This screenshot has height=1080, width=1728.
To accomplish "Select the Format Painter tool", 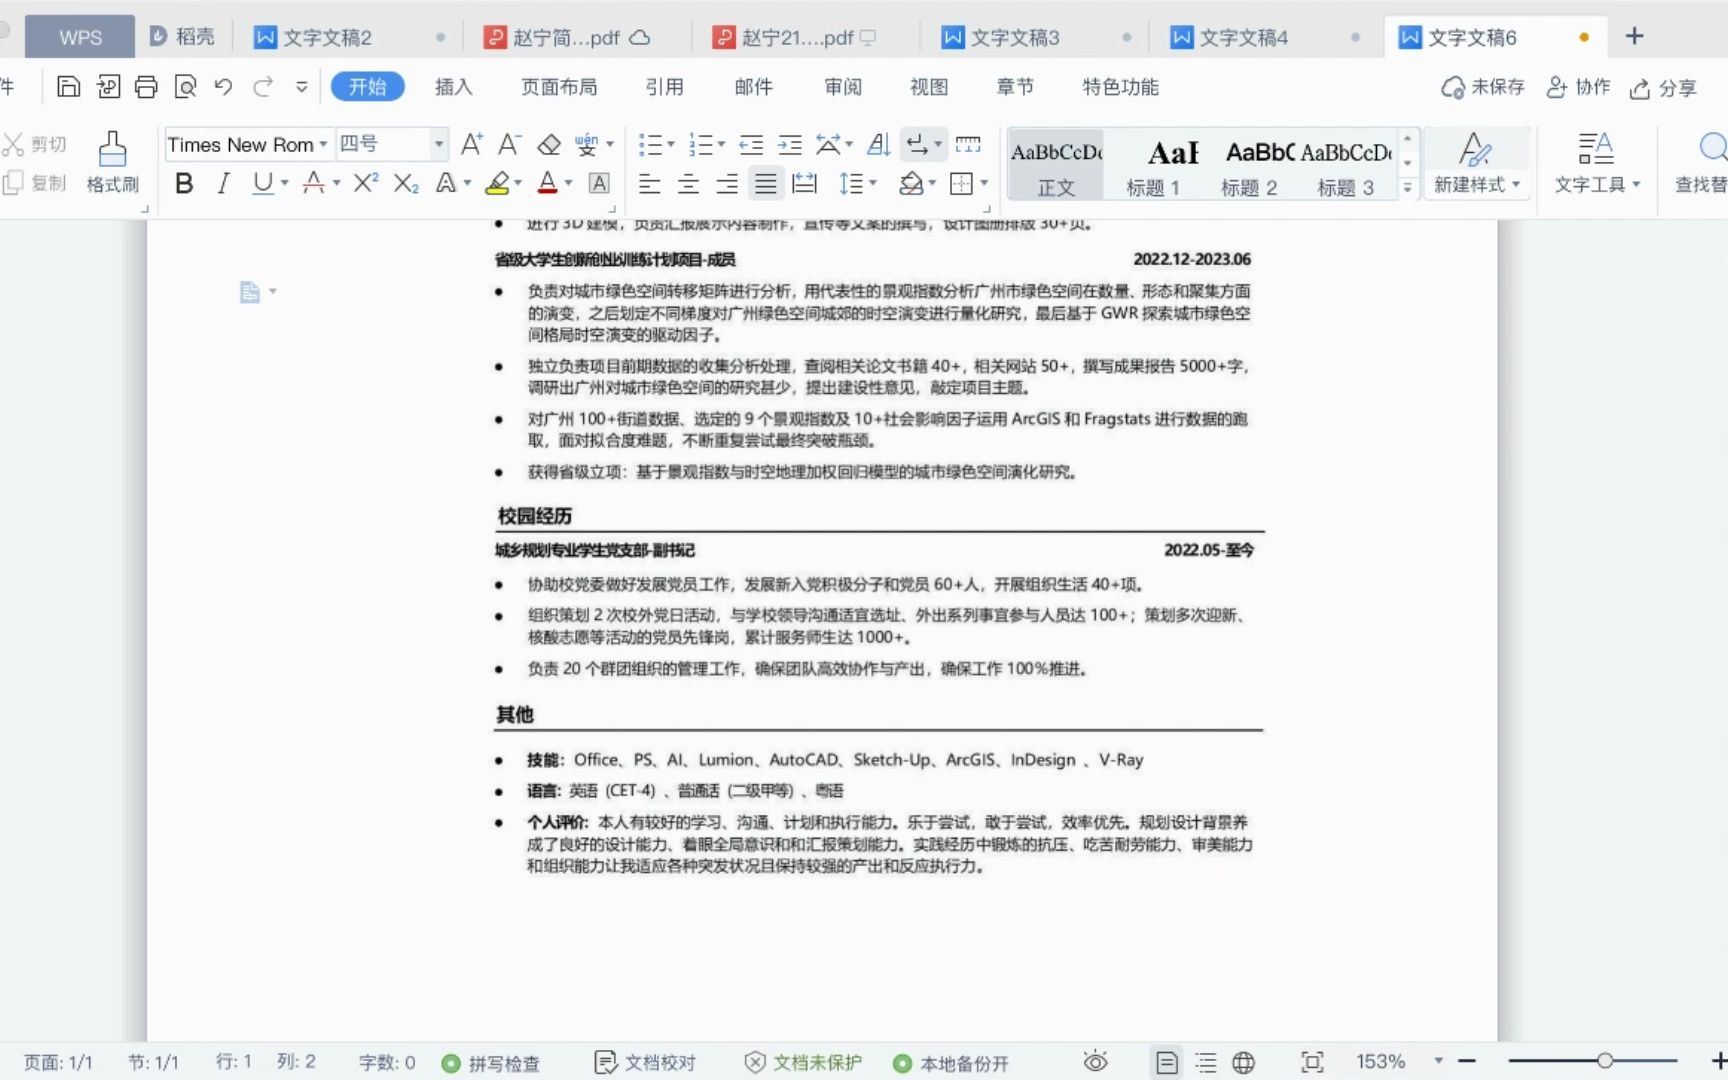I will pos(112,162).
